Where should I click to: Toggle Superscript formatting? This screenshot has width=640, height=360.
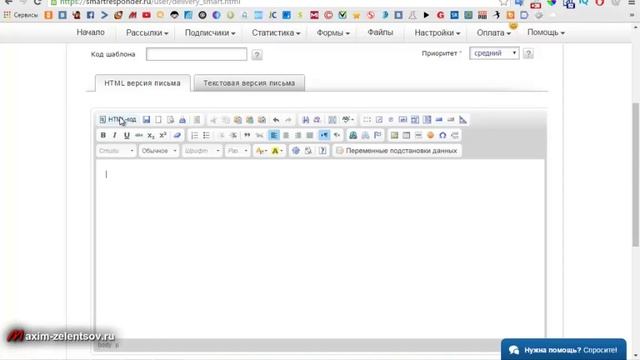[x=163, y=135]
